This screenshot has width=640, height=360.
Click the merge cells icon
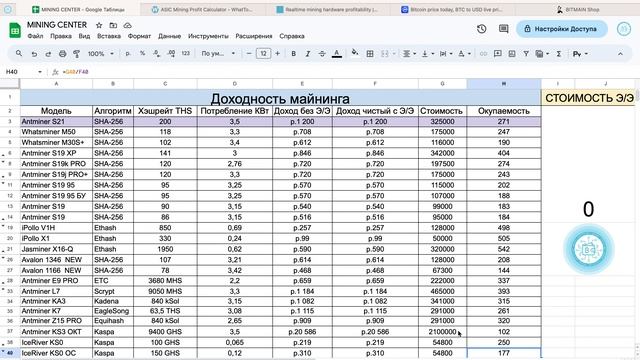tap(384, 53)
